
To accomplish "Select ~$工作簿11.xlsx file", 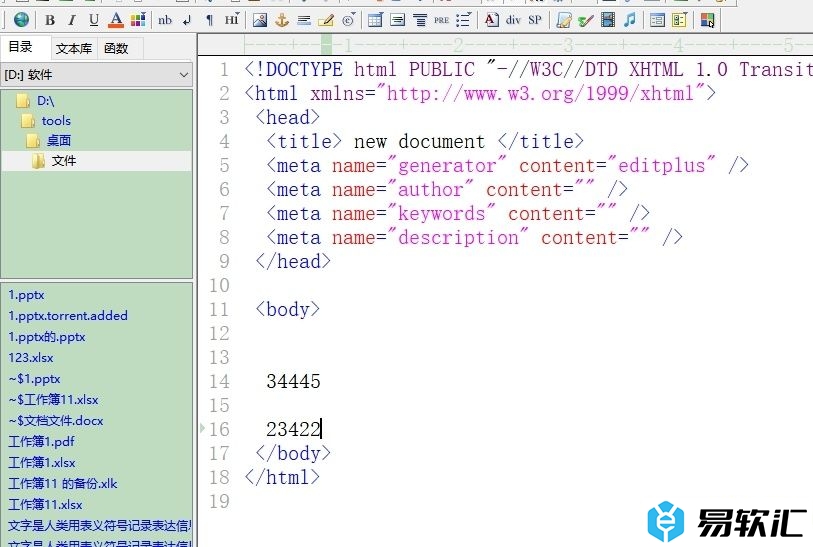I will tap(53, 400).
